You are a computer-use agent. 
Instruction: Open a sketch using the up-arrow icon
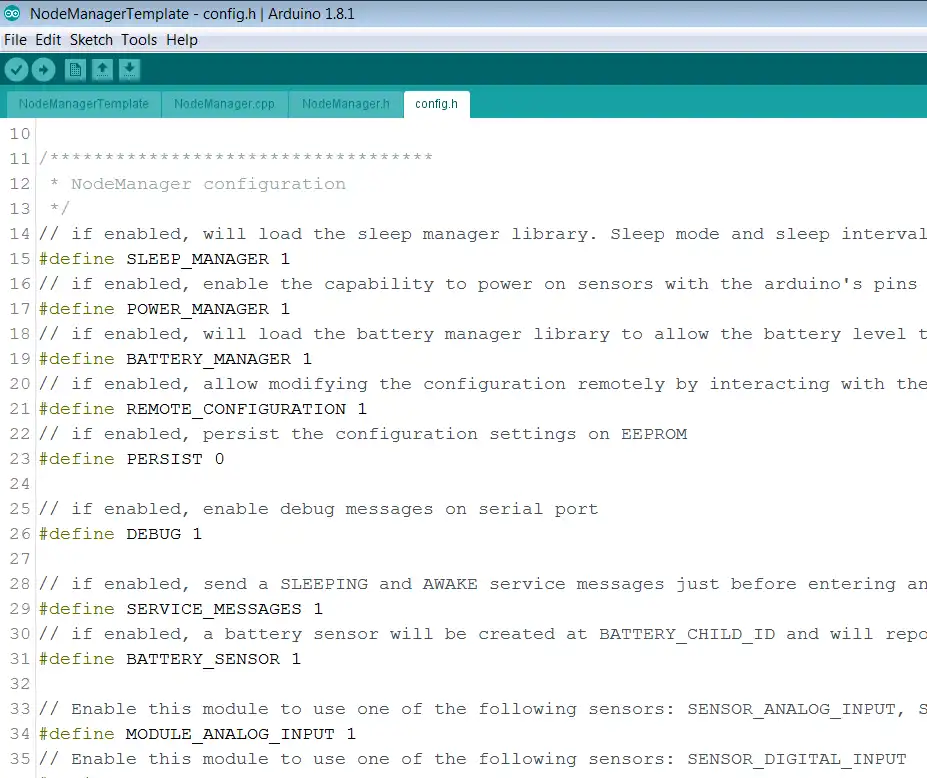[102, 70]
